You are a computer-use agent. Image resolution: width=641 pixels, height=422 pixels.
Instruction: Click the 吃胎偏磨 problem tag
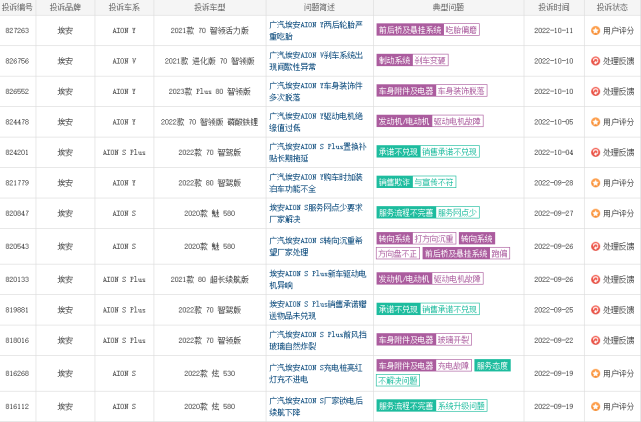[461, 30]
